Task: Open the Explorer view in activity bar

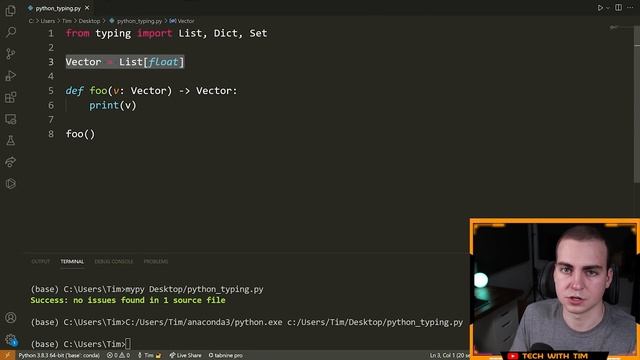Action: 11,10
